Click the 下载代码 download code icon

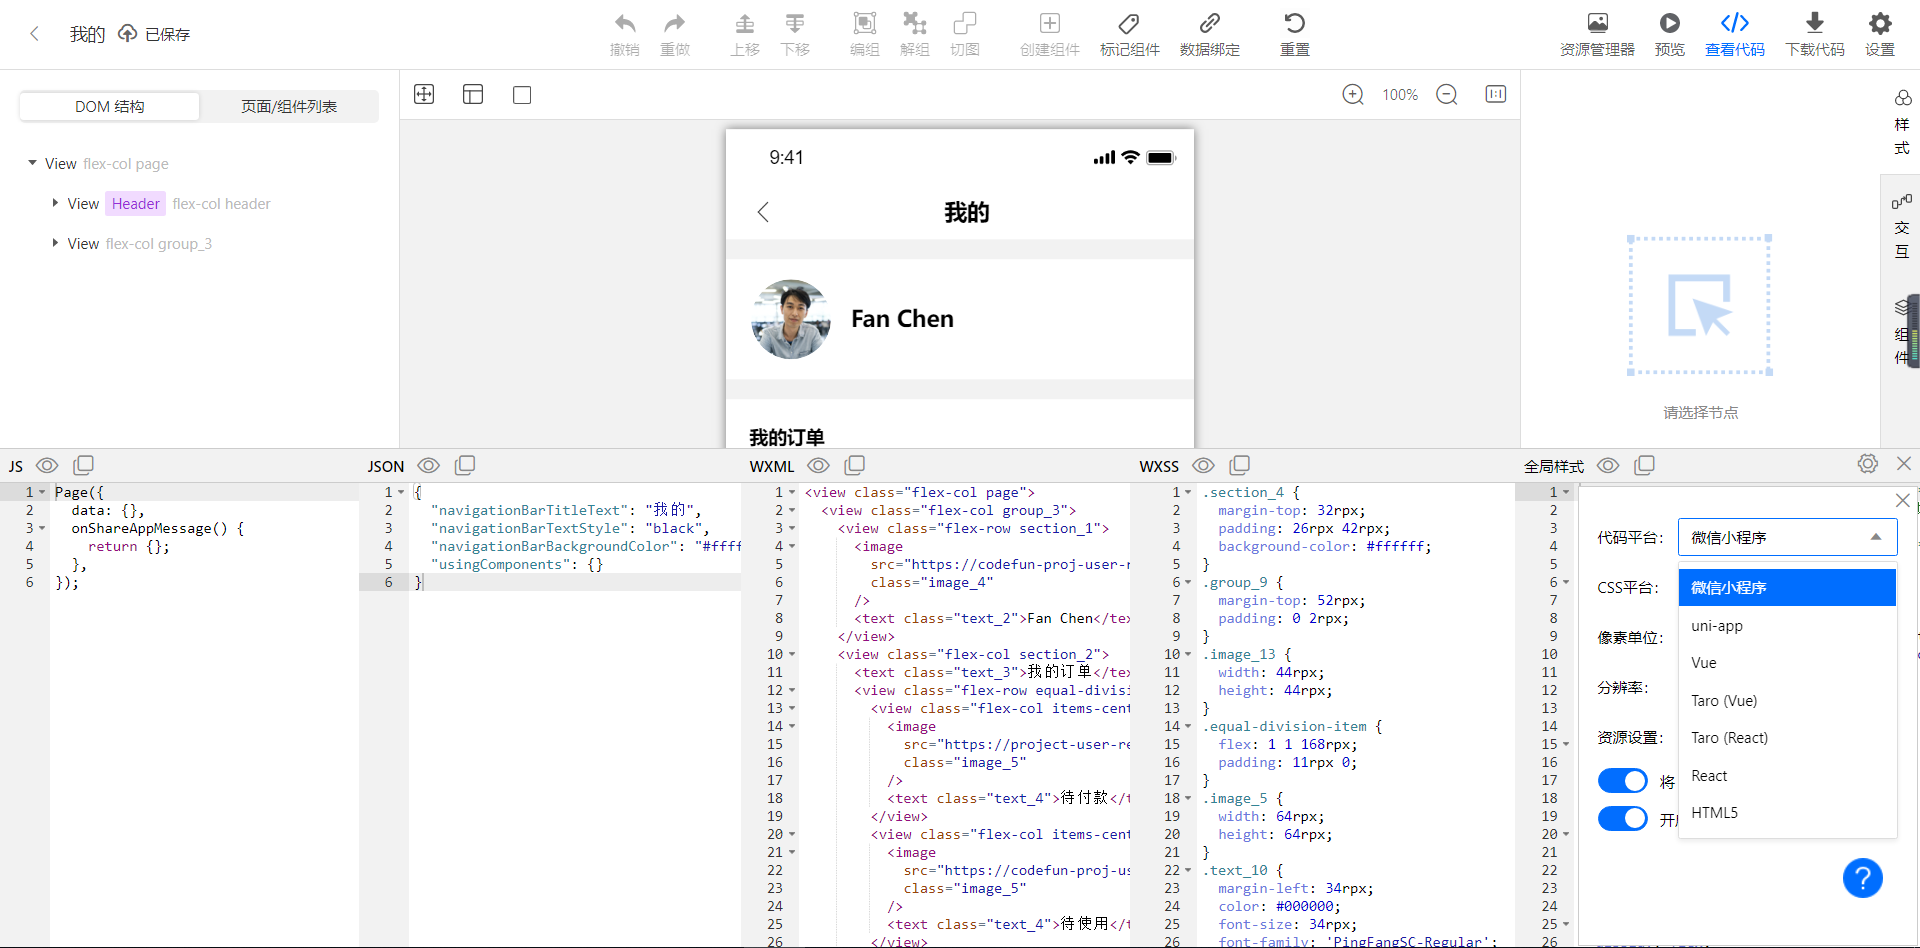point(1814,33)
